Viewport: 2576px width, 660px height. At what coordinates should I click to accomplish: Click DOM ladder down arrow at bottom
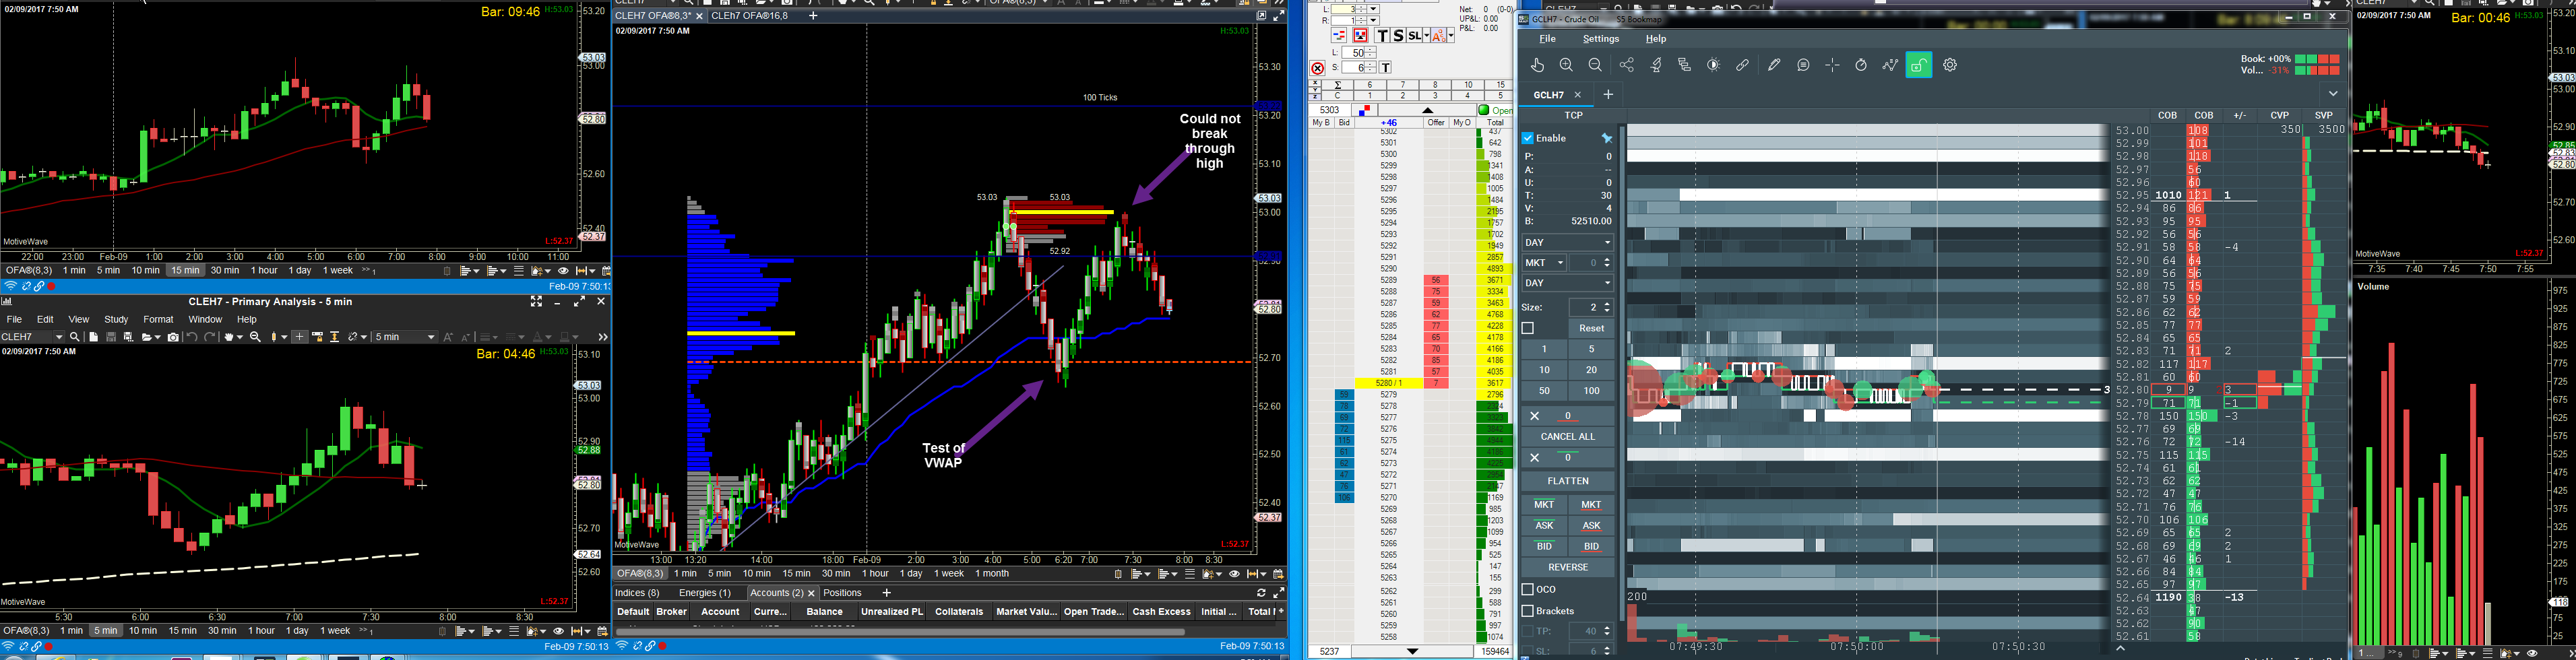[1412, 652]
